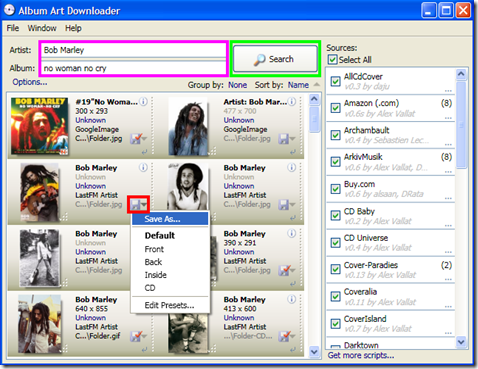Disable the Cover-Paradies source
This screenshot has width=478, height=369.
click(x=335, y=269)
